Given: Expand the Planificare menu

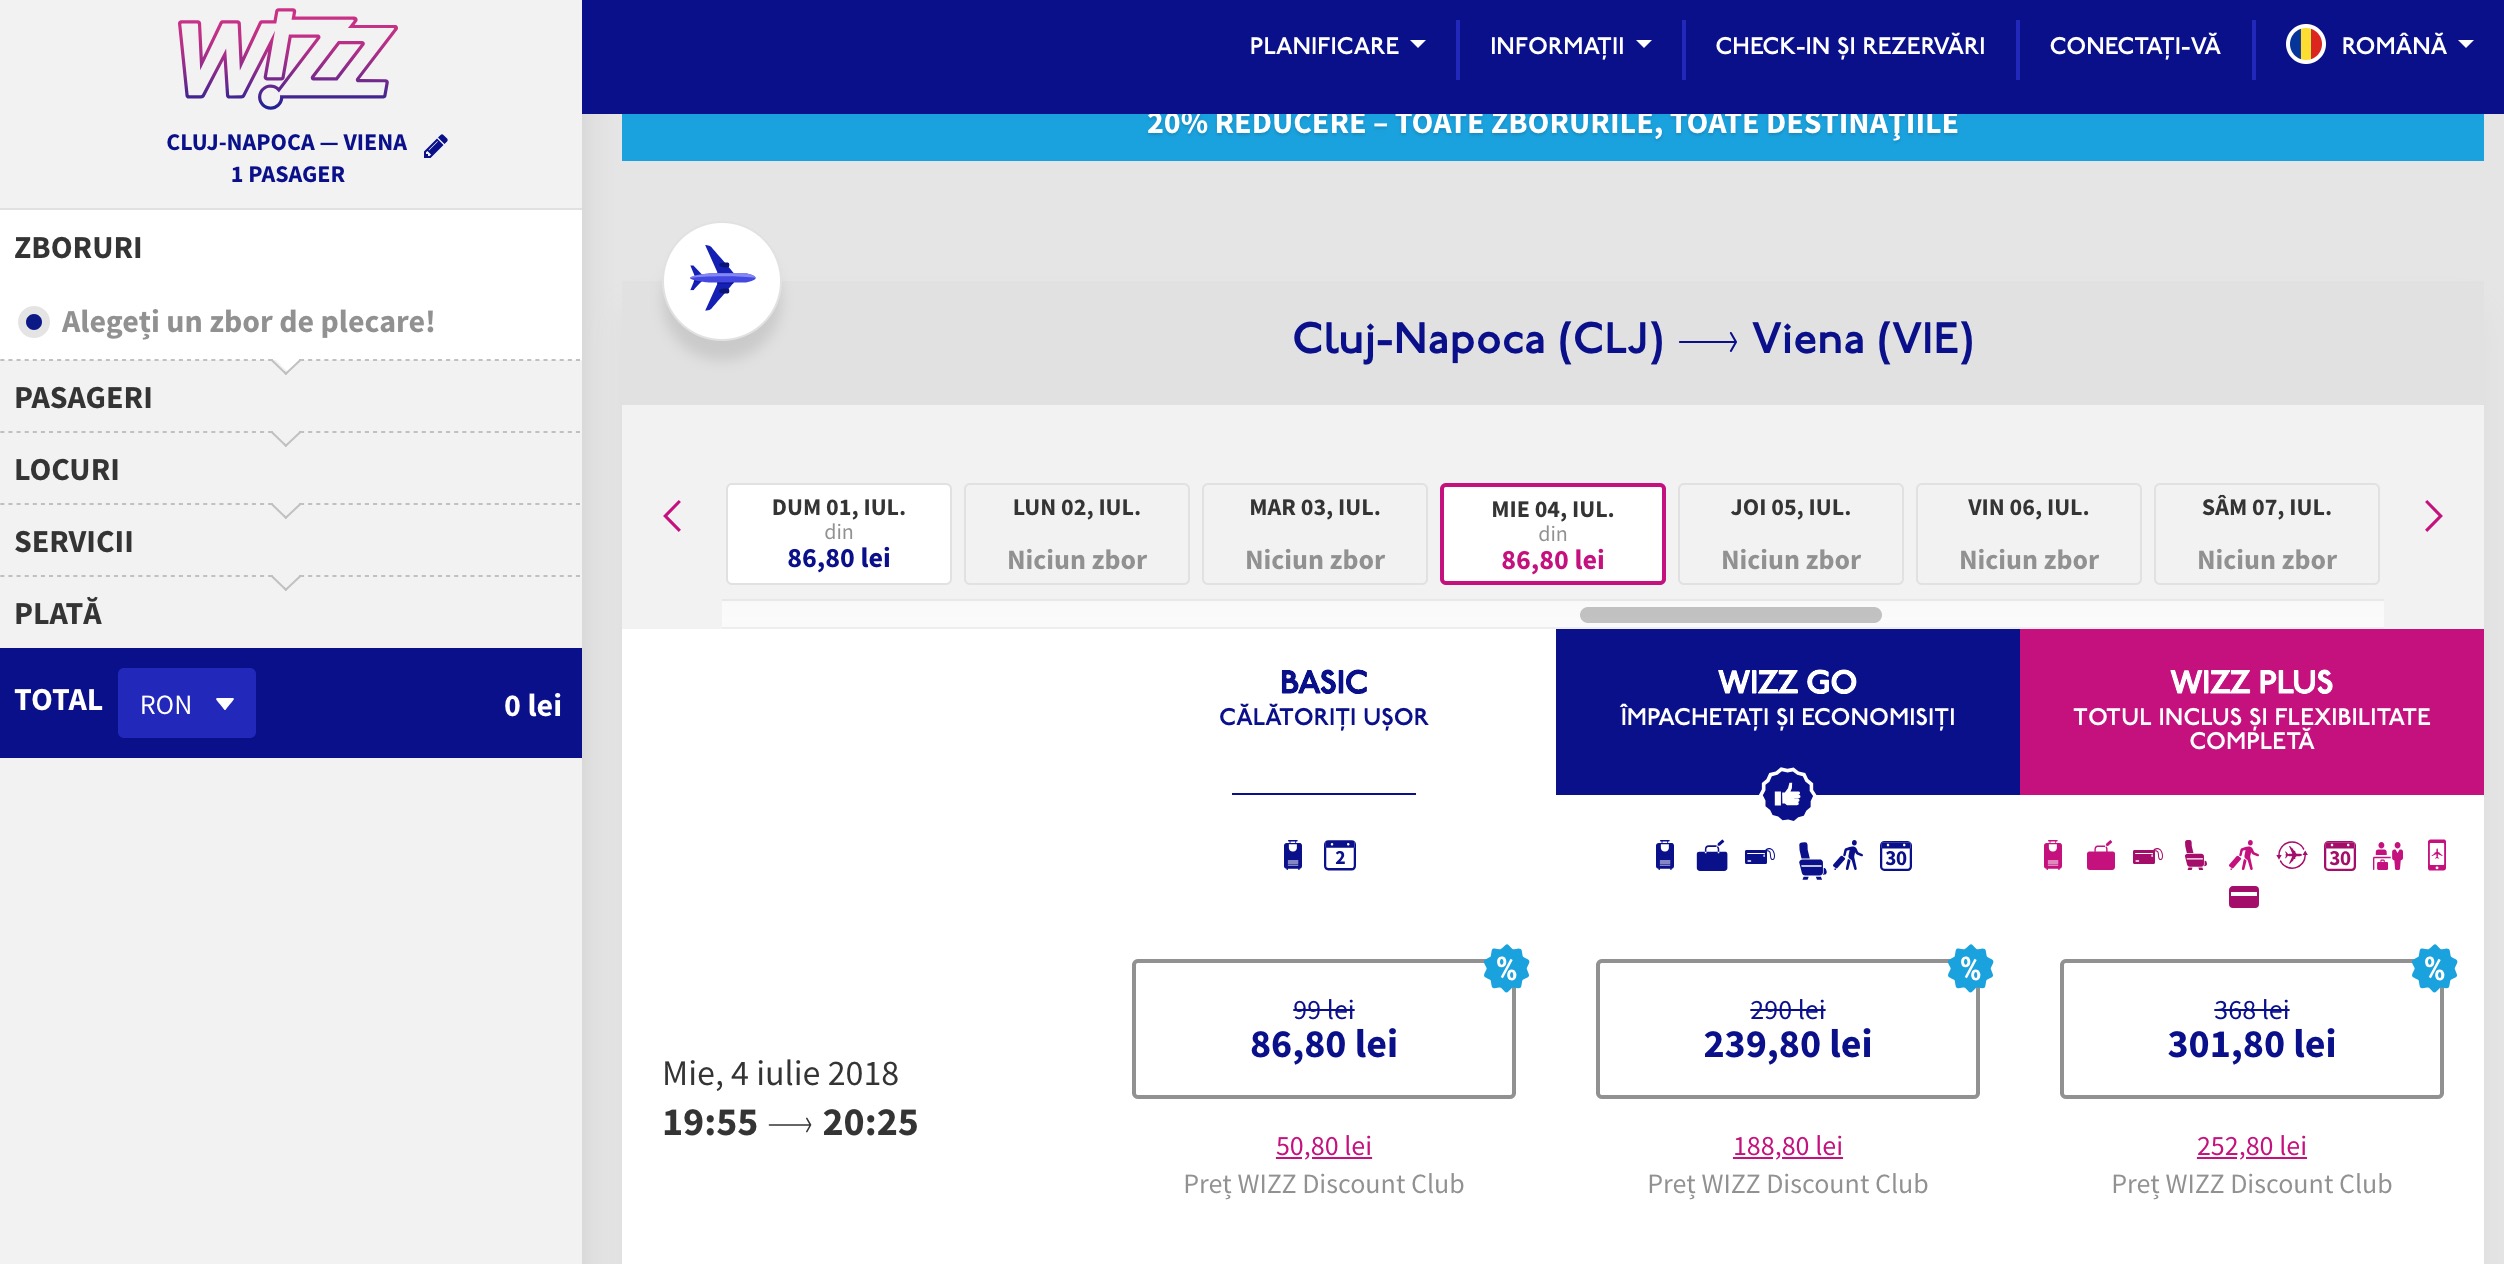Looking at the screenshot, I should [1337, 46].
